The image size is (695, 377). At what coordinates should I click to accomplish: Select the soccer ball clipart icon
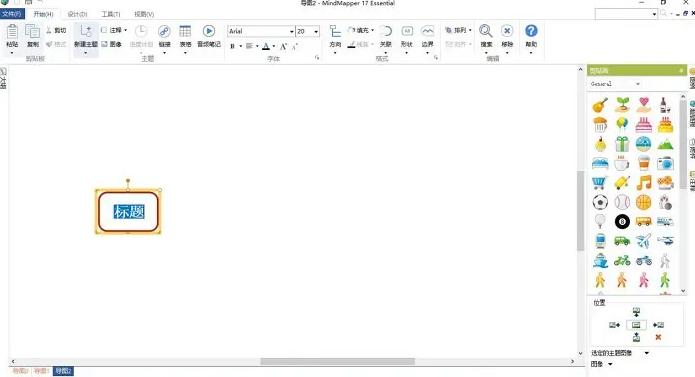tap(600, 202)
